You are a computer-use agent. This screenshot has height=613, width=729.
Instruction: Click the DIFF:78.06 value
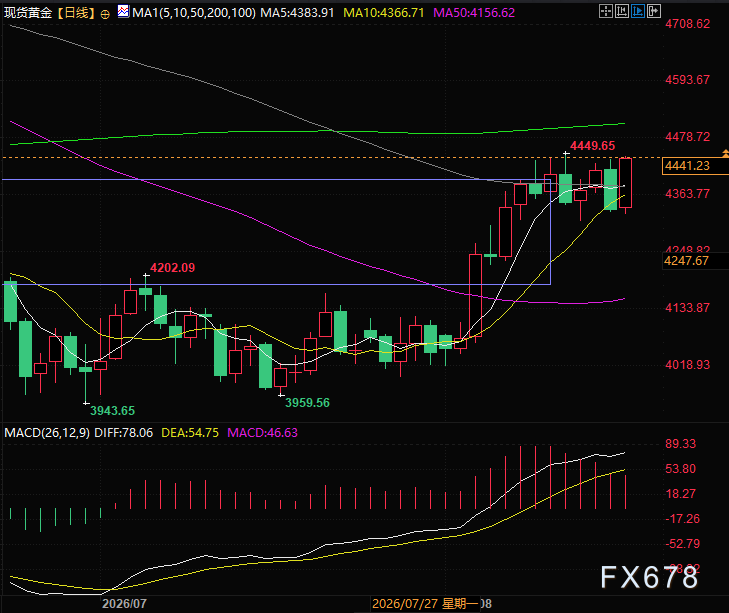pyautogui.click(x=123, y=433)
